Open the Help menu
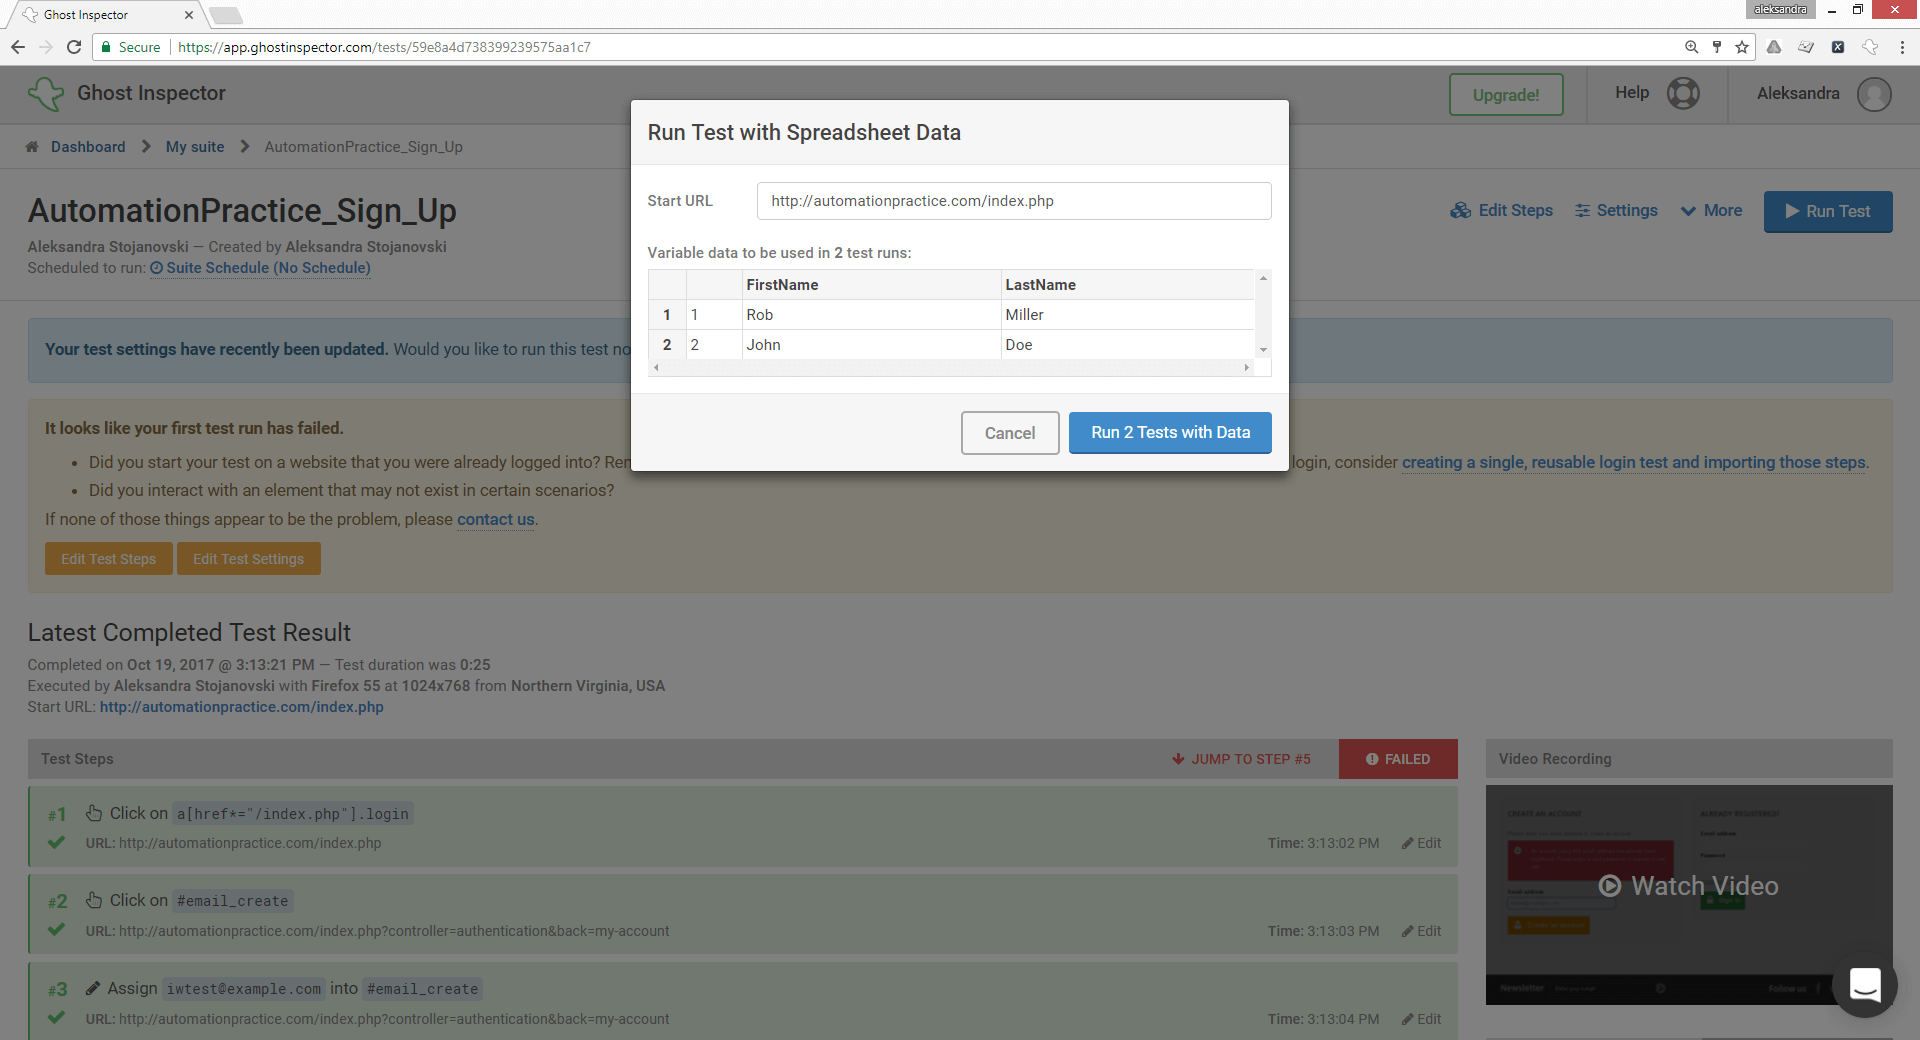This screenshot has height=1040, width=1920. (1632, 93)
